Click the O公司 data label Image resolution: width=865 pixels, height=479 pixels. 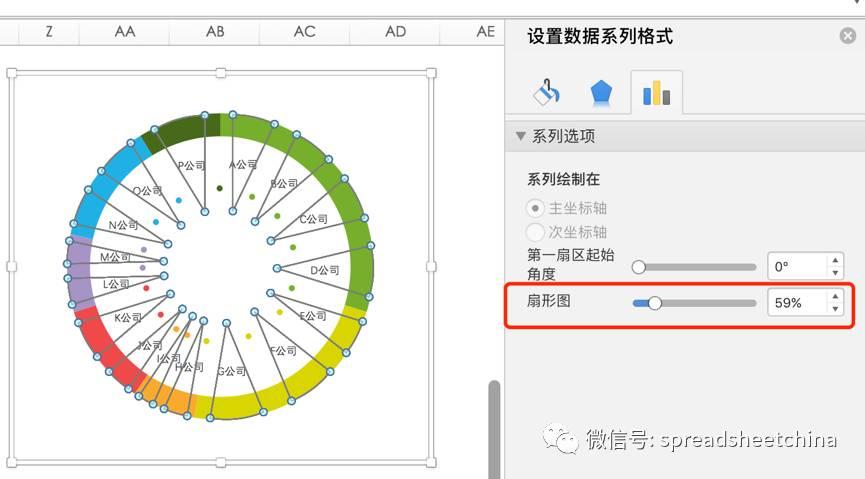148,191
